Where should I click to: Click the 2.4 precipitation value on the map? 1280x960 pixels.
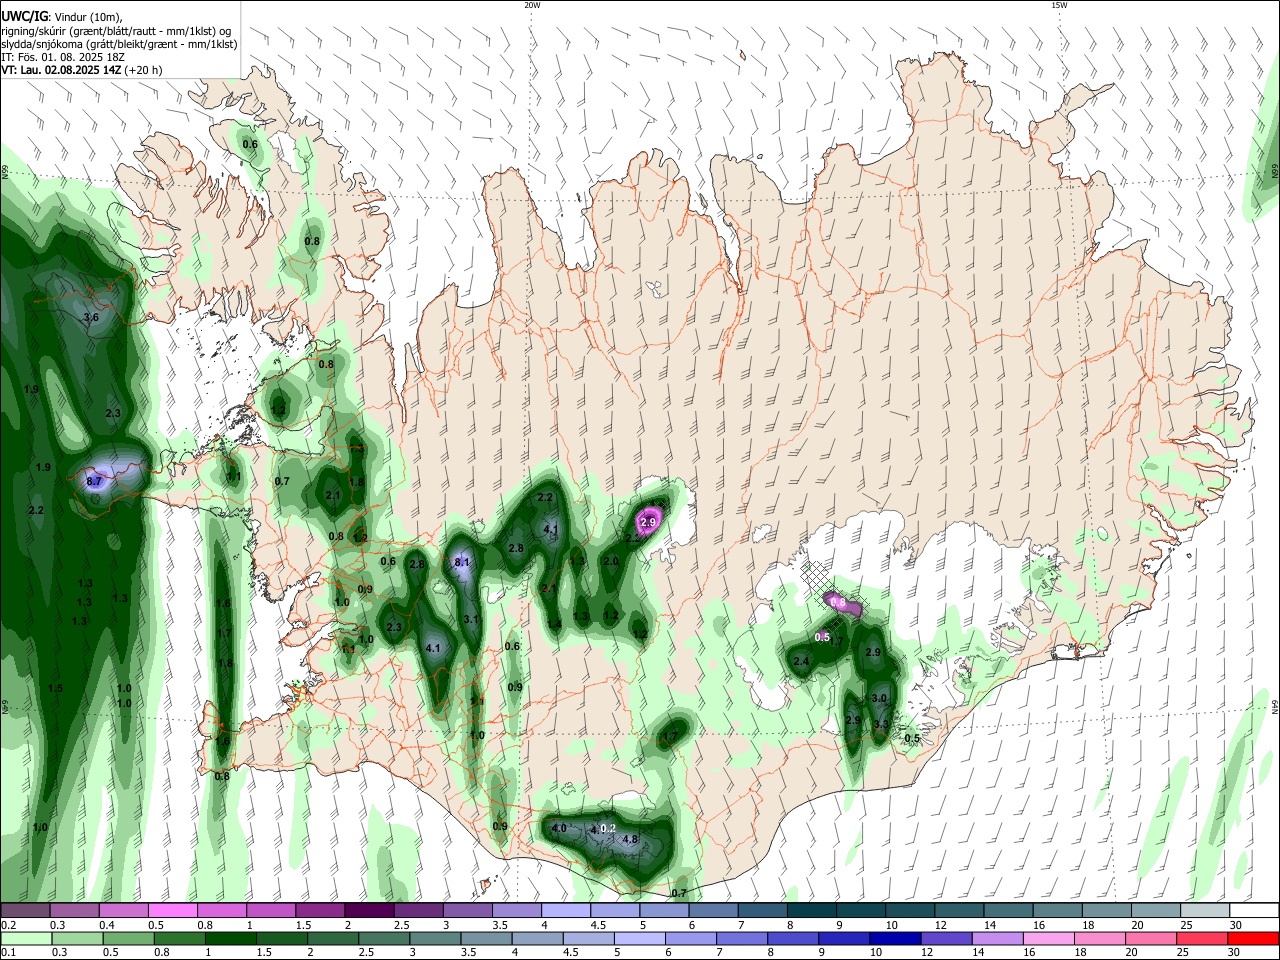tap(801, 662)
